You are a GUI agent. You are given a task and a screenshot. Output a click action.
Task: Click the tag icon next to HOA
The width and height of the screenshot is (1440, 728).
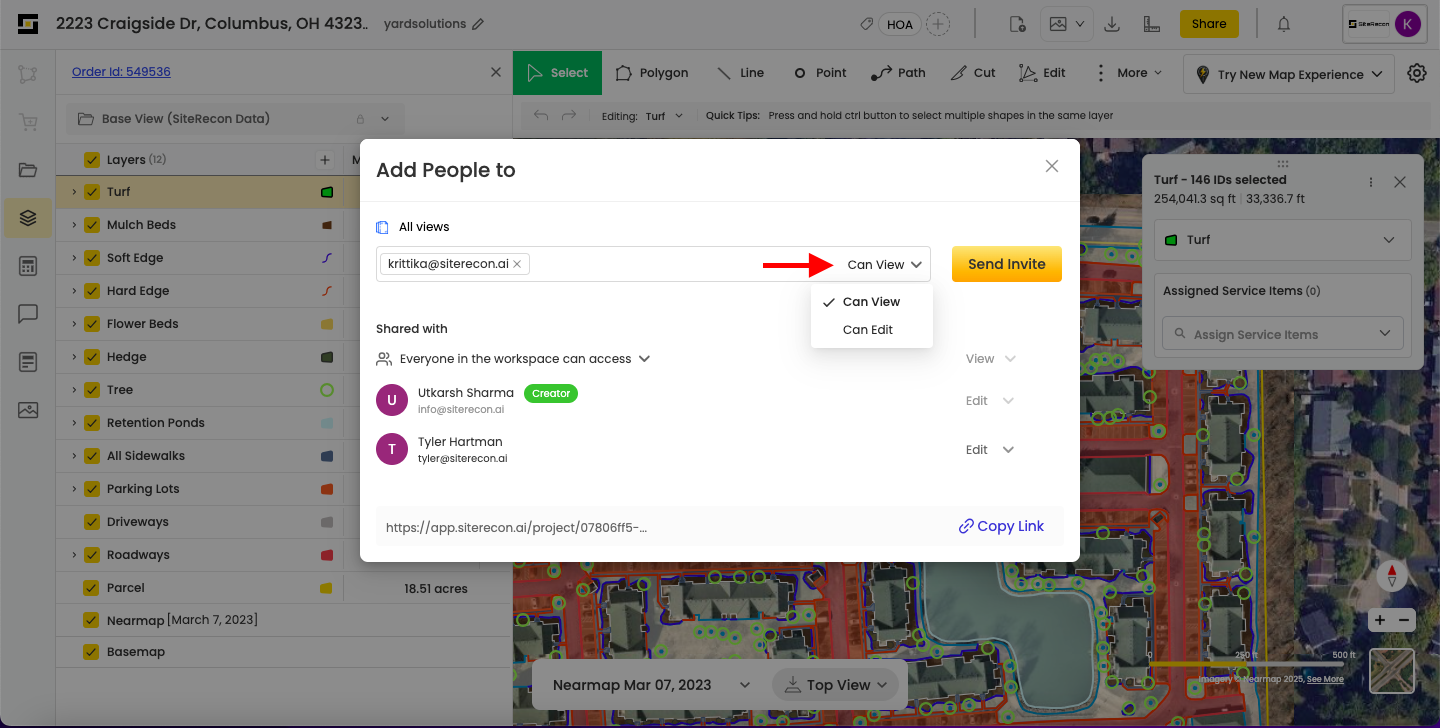click(867, 24)
